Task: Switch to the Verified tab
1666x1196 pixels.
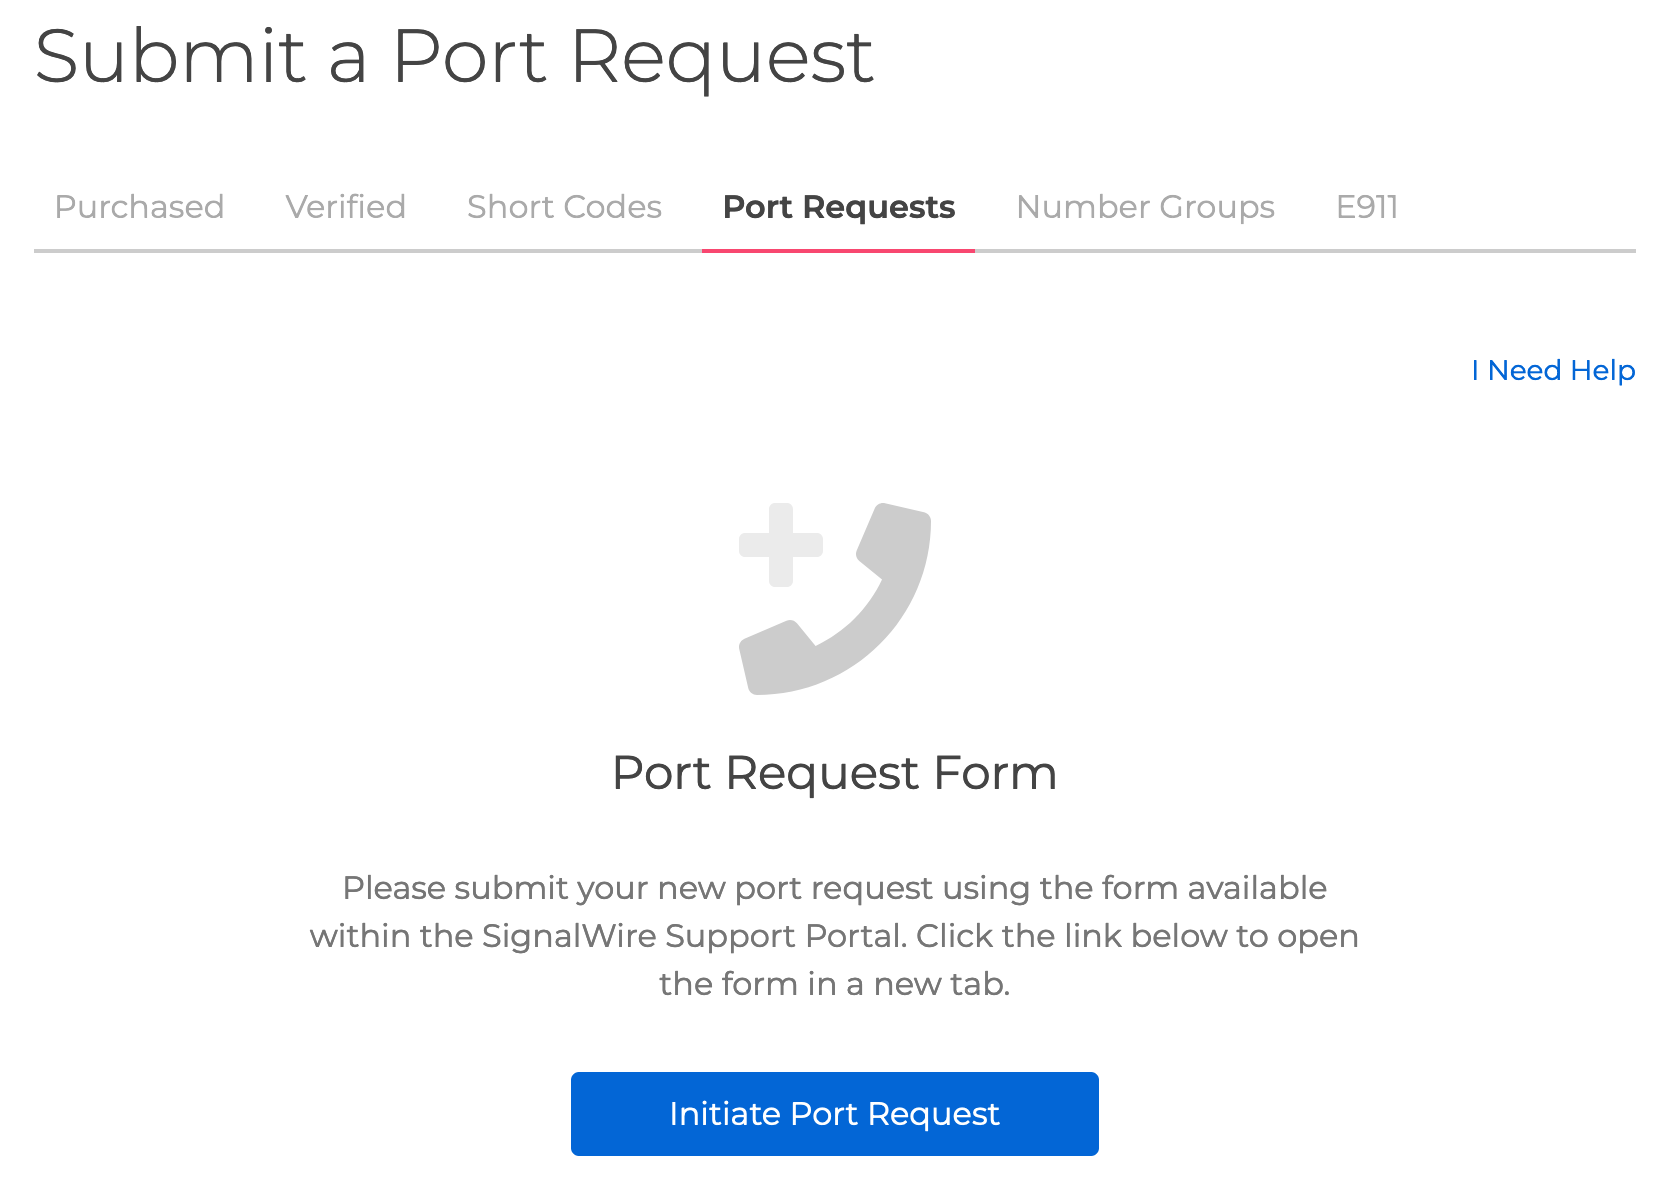Action: click(x=345, y=207)
